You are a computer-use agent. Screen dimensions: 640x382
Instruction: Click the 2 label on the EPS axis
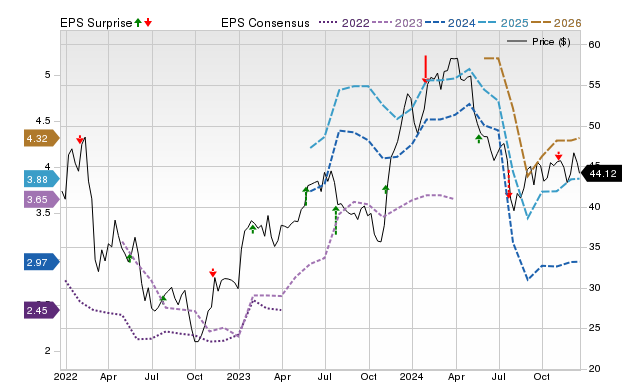click(48, 351)
